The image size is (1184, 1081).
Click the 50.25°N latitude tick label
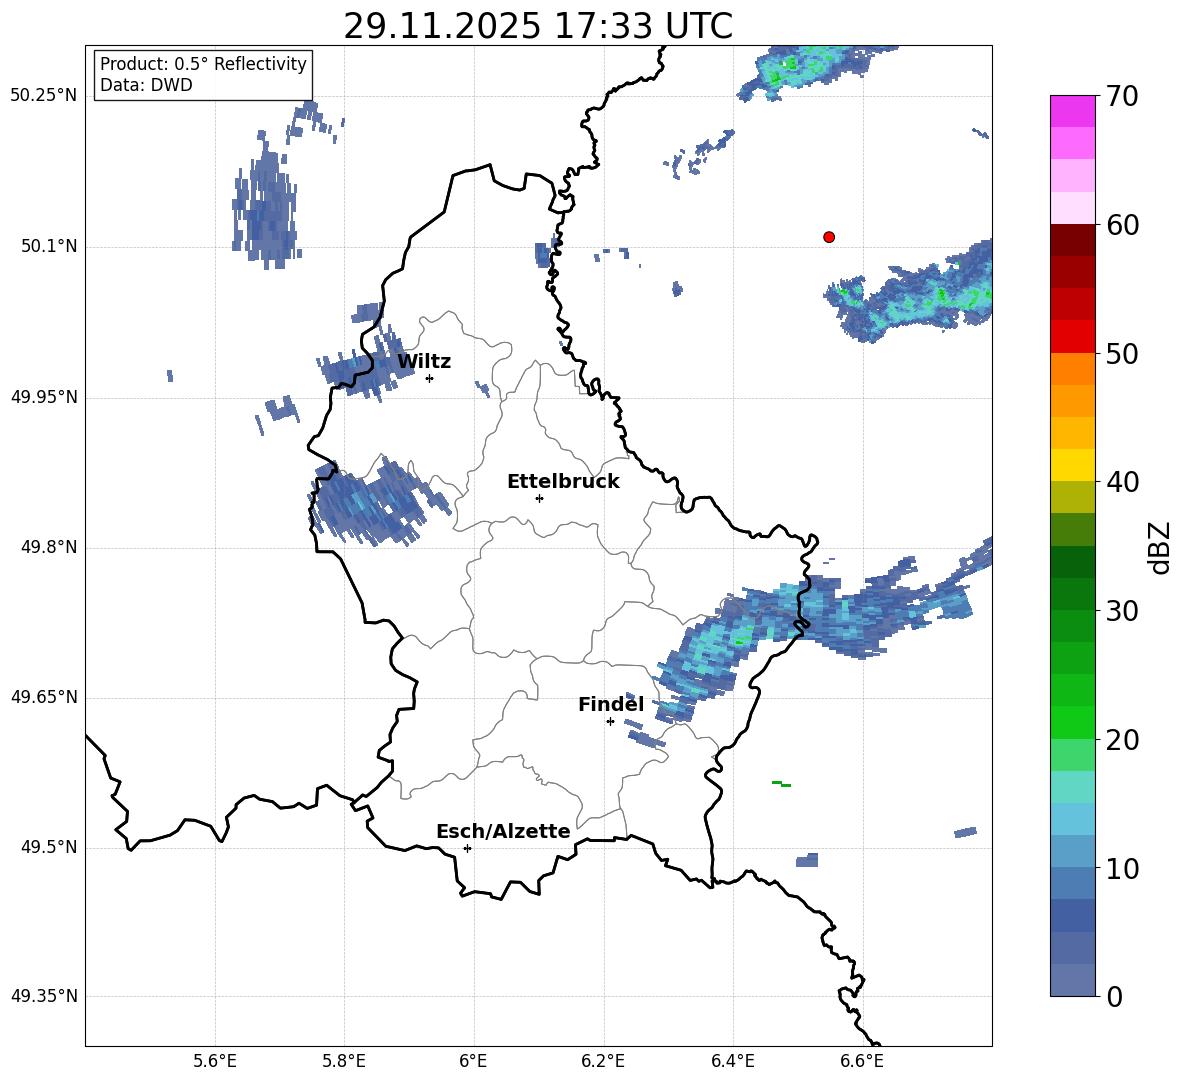pyautogui.click(x=44, y=96)
